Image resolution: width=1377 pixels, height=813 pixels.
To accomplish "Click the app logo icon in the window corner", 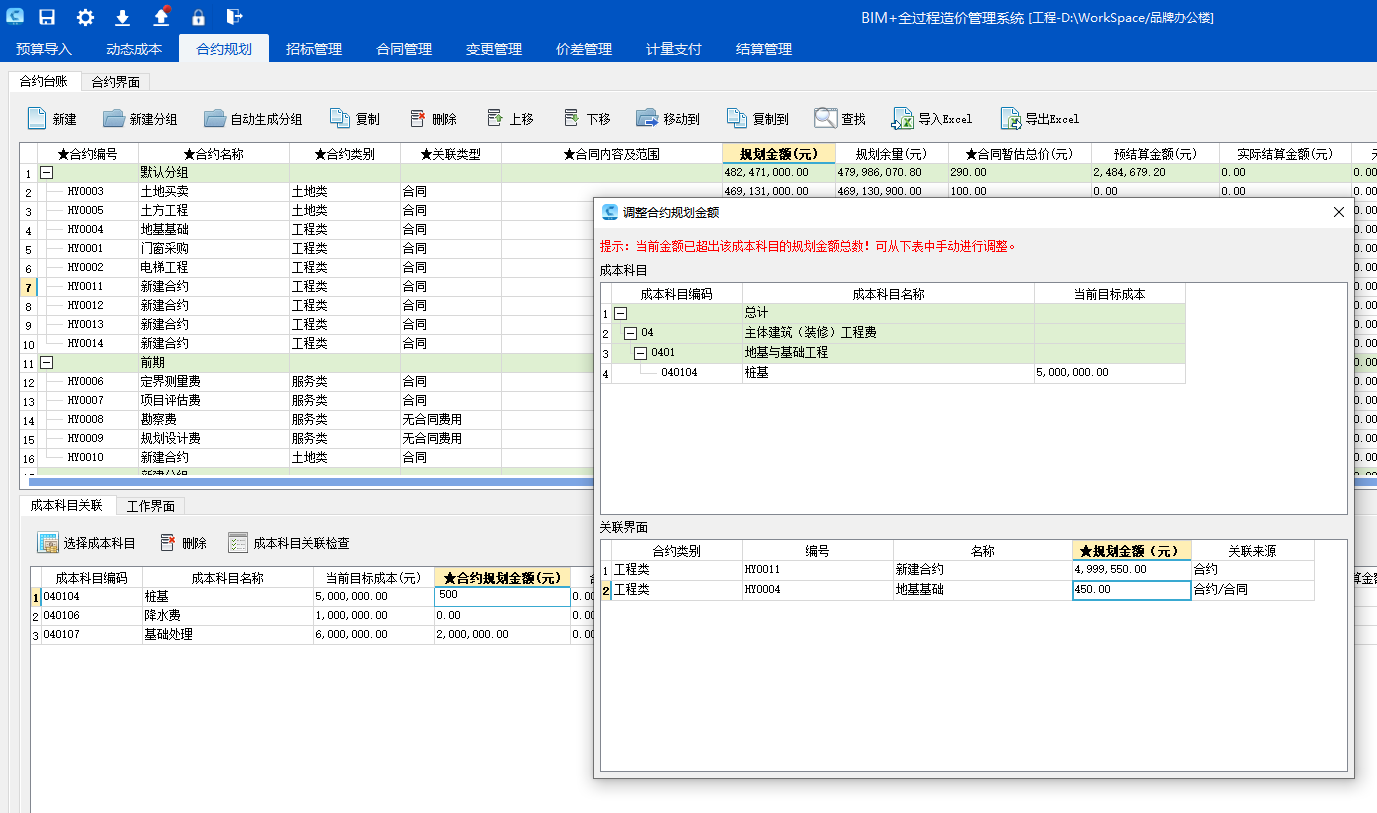I will pyautogui.click(x=14, y=17).
